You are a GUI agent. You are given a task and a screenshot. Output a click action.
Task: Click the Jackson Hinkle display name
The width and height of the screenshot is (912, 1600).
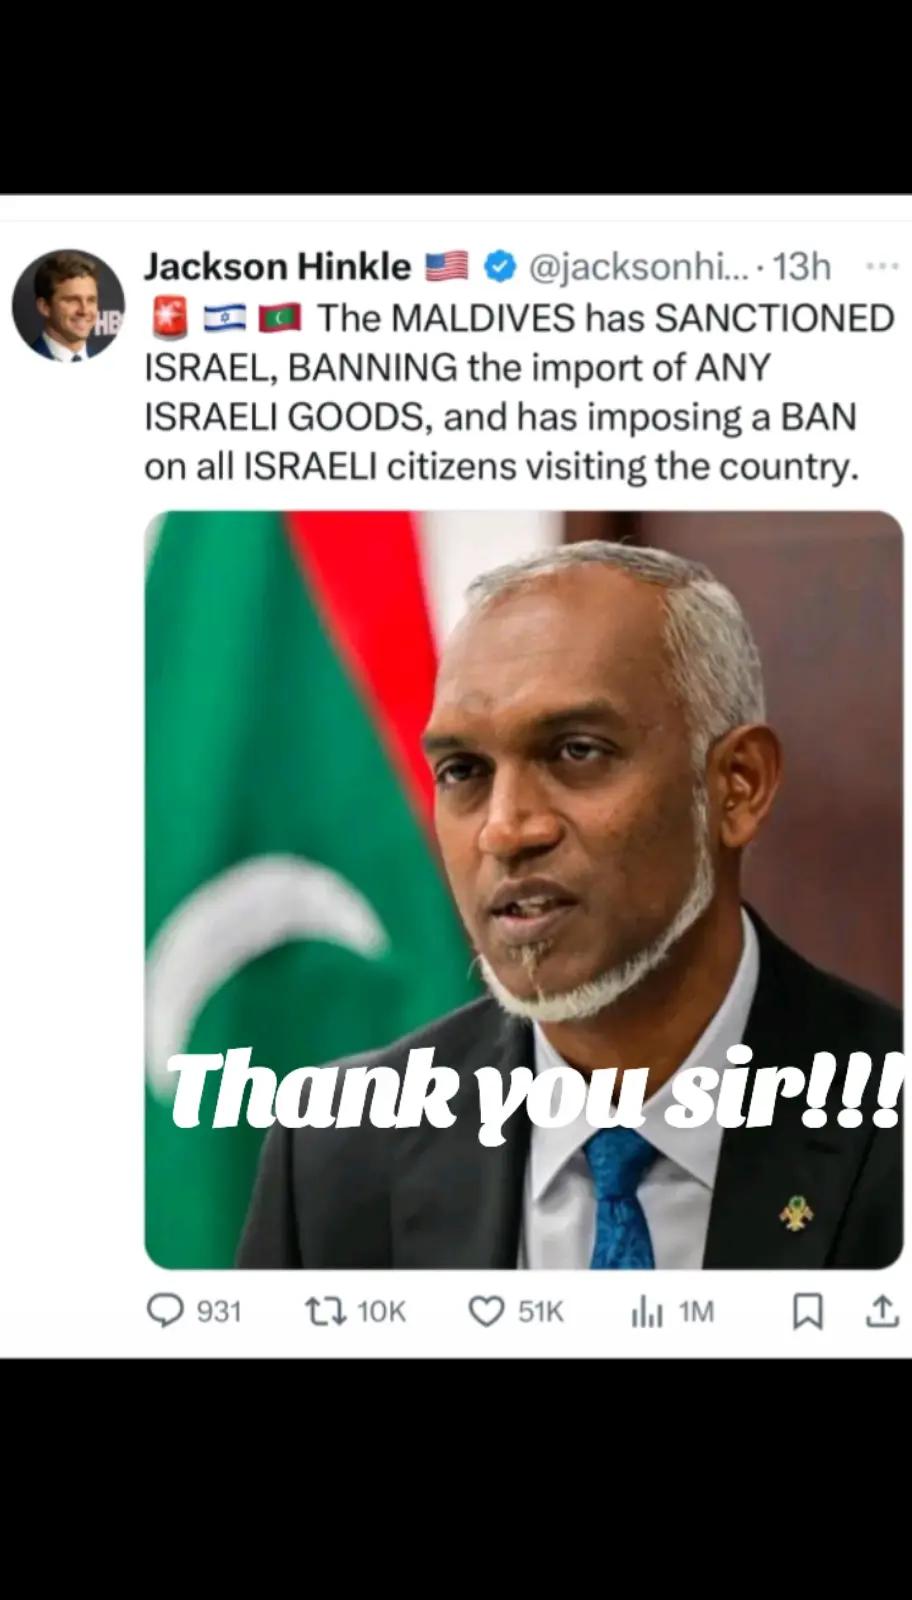[x=277, y=267]
